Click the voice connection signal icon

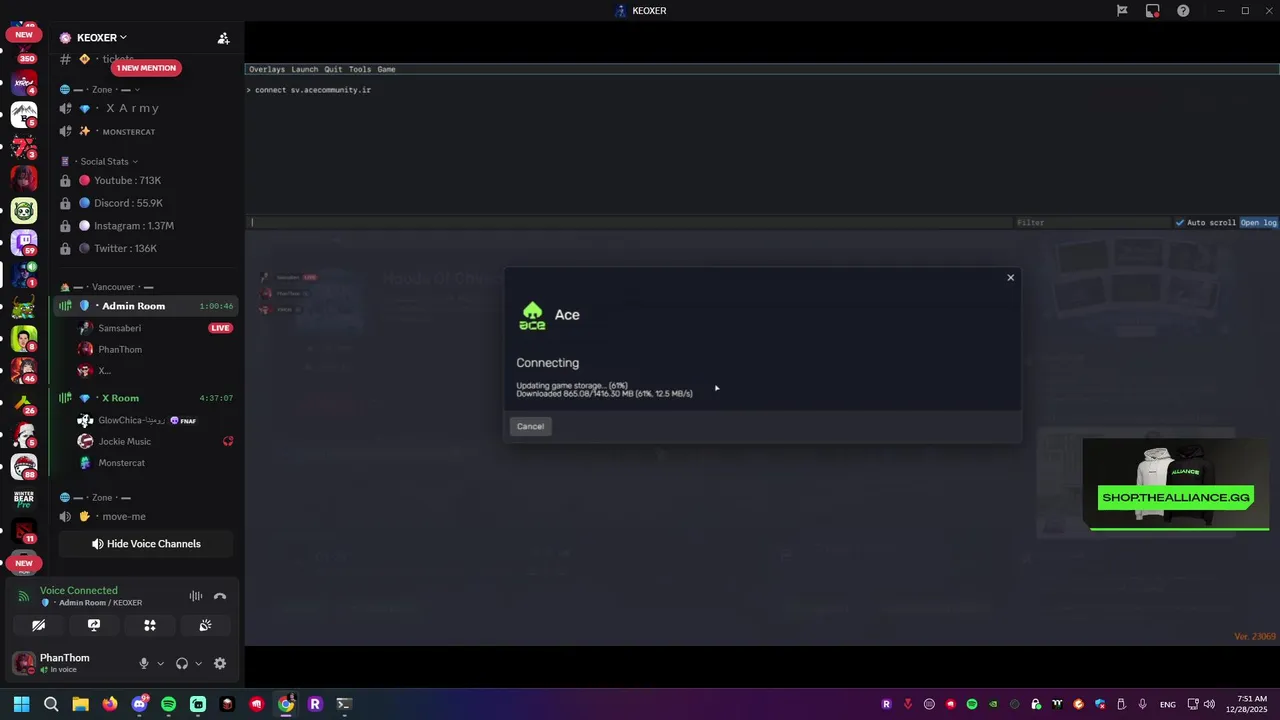click(24, 596)
